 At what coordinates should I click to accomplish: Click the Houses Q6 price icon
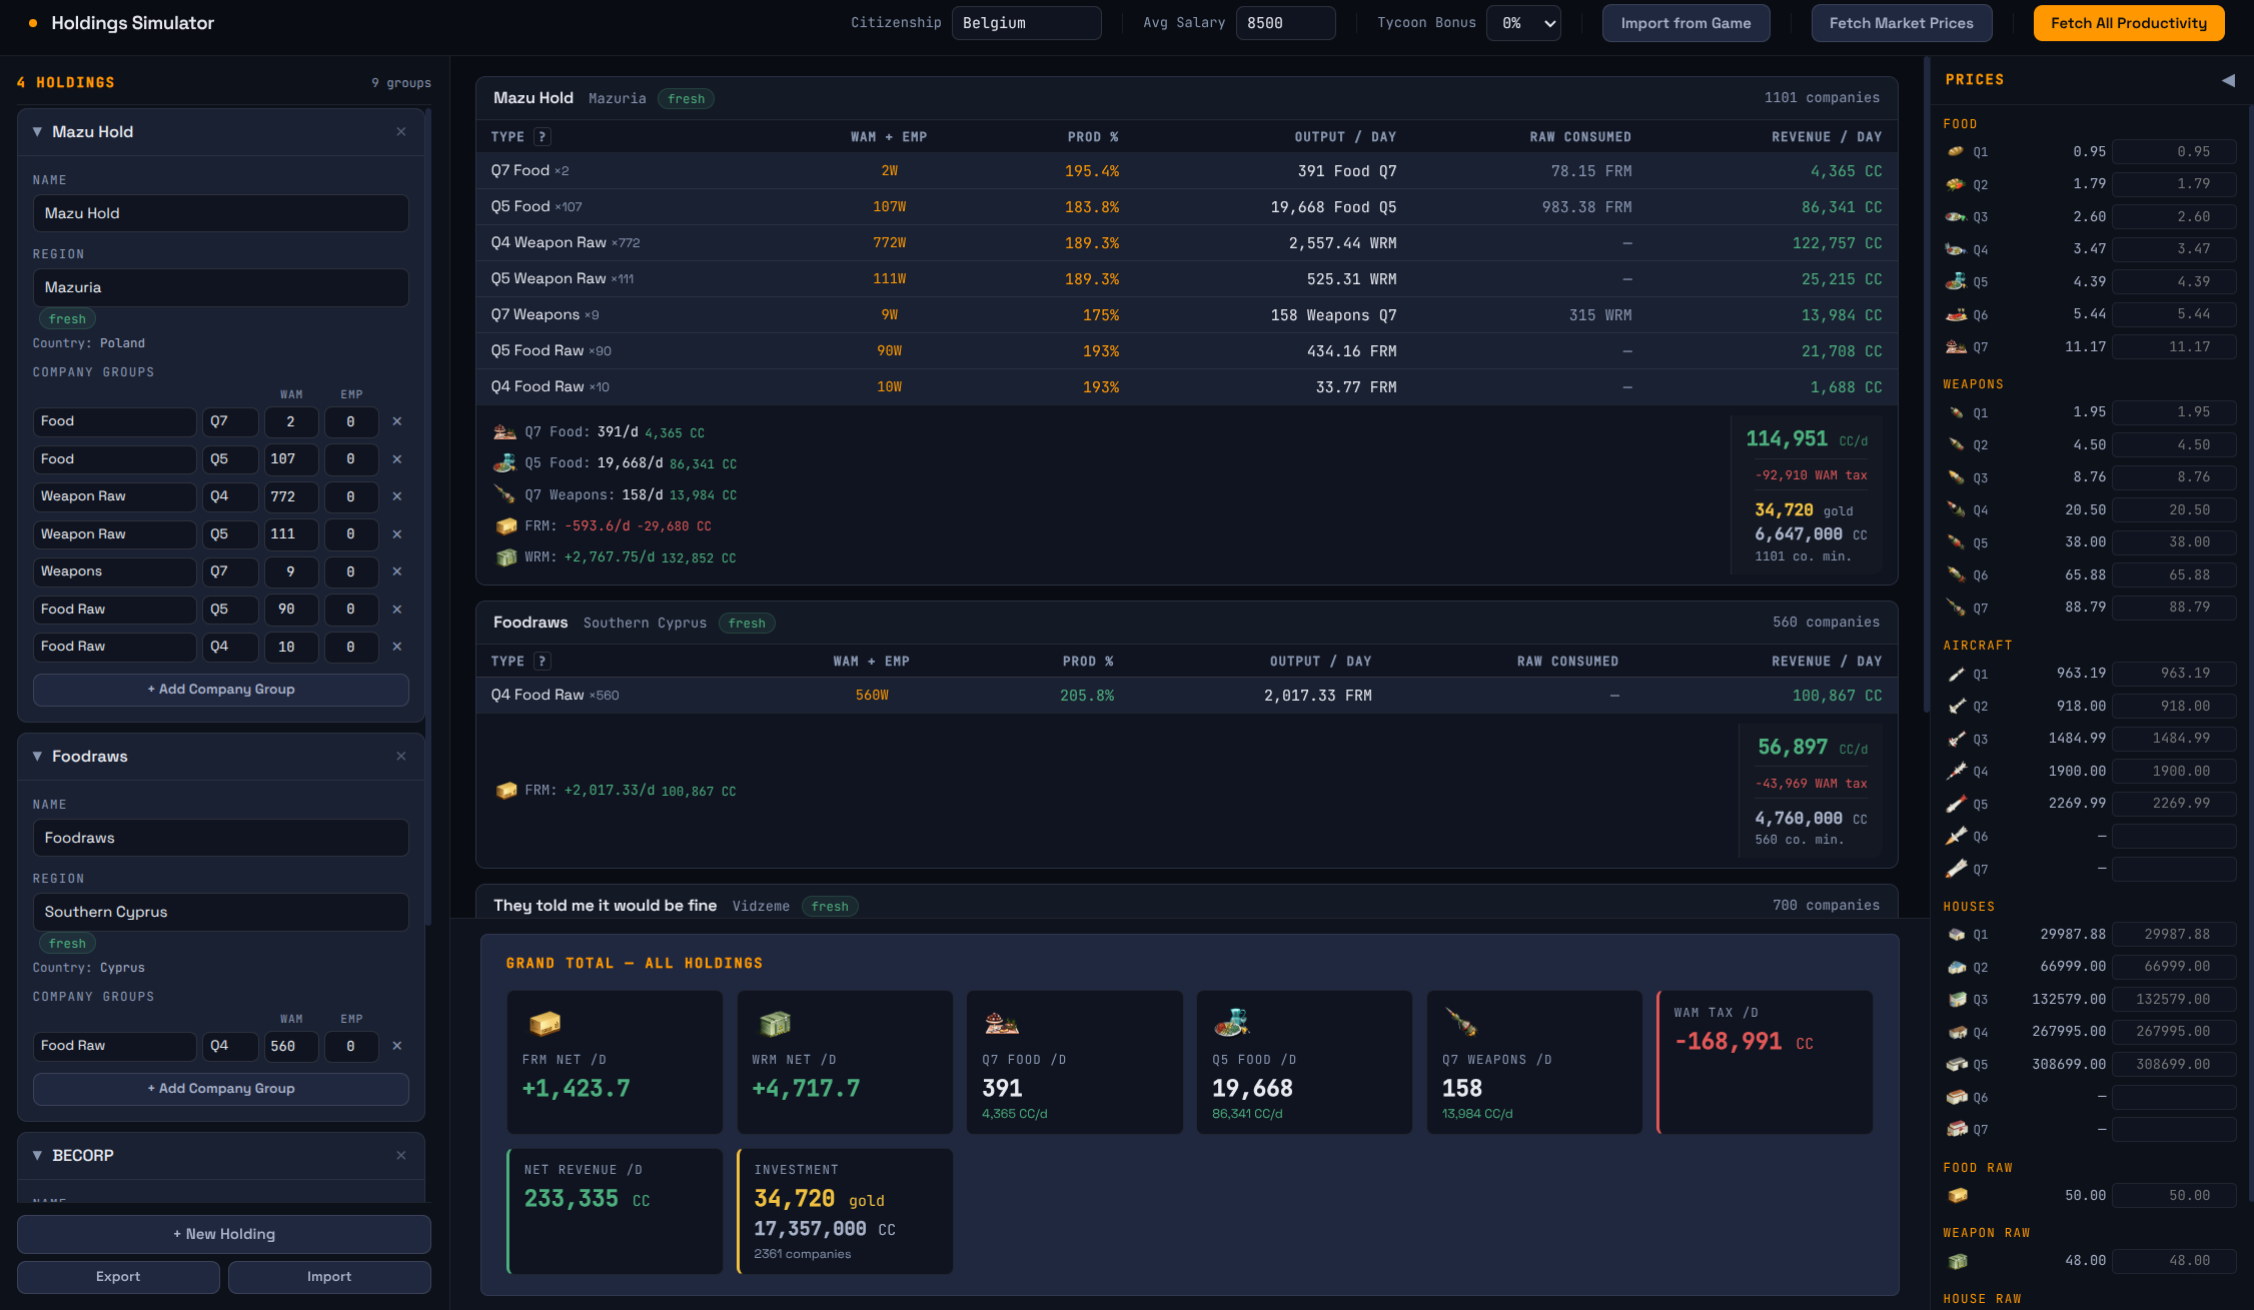point(1955,1097)
